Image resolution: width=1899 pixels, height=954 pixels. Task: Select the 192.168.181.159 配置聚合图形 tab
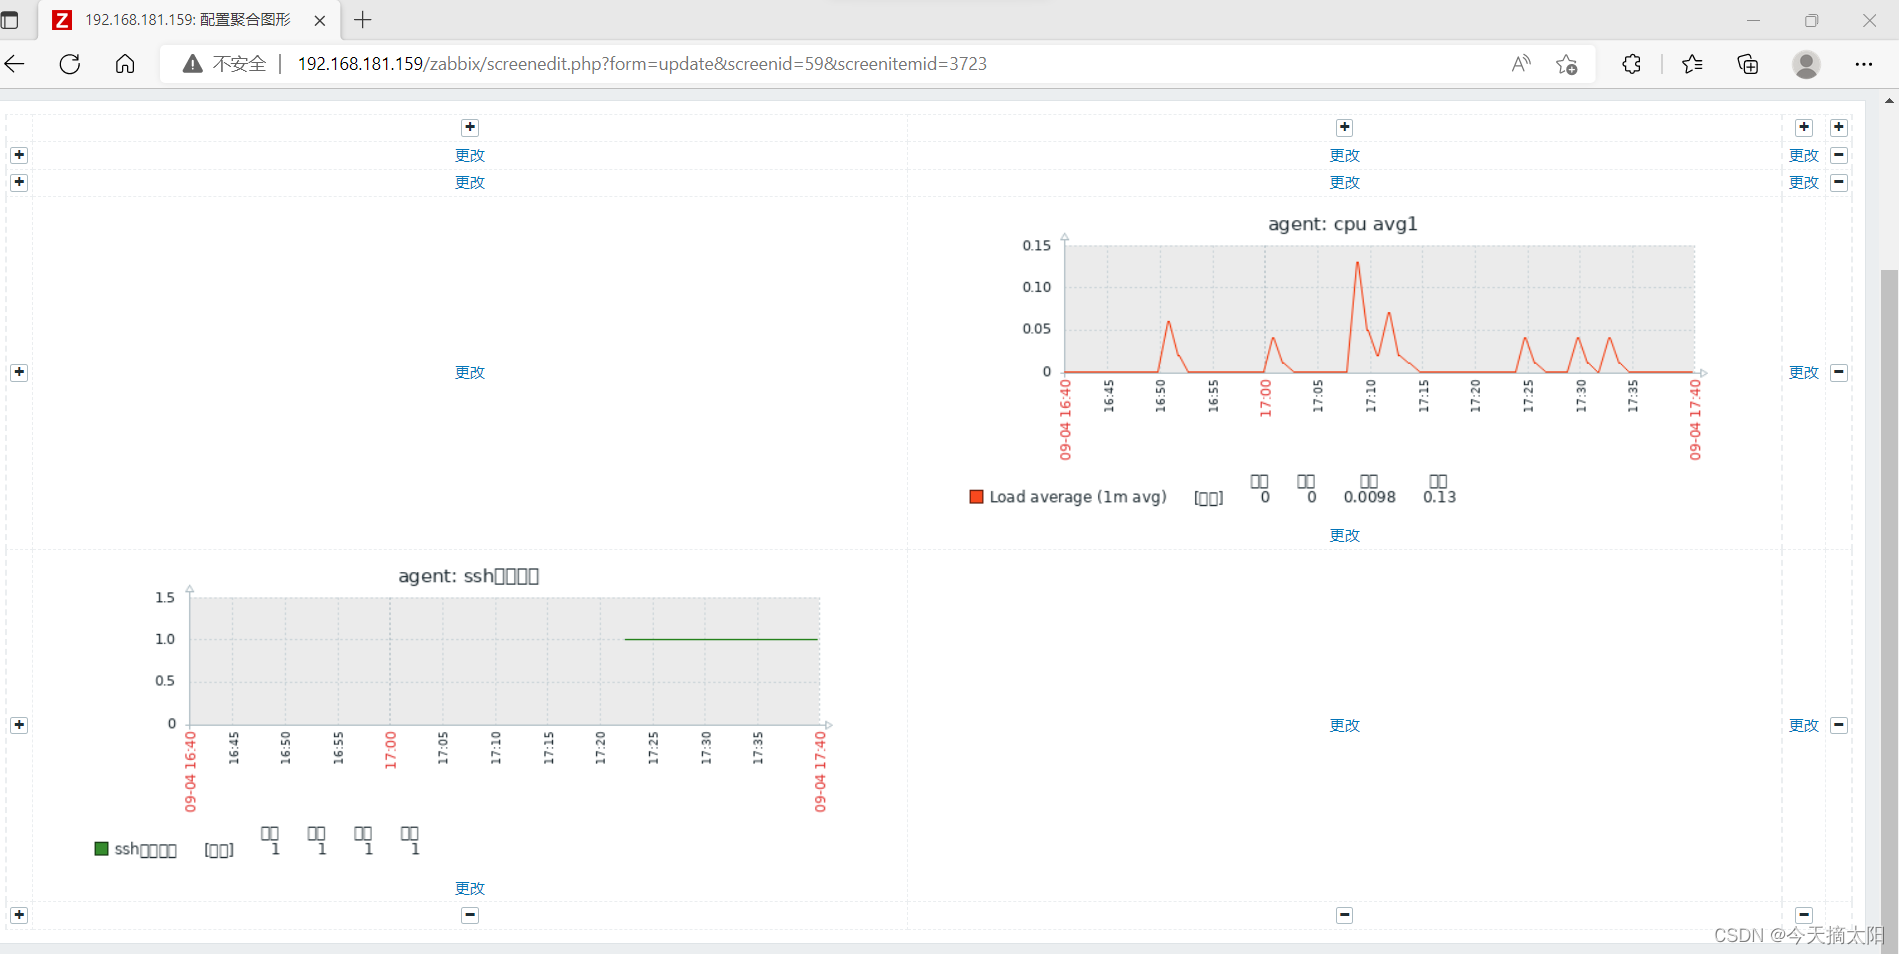click(188, 20)
